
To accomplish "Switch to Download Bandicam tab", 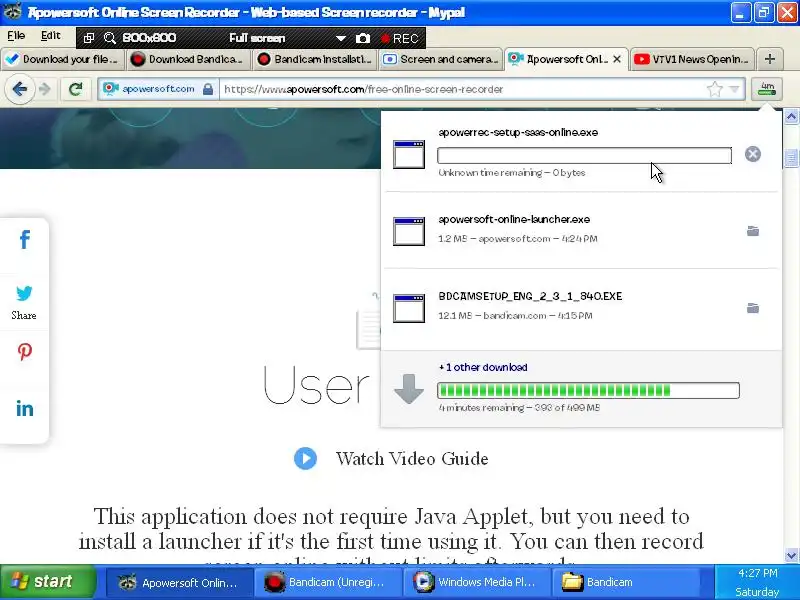I will [x=188, y=59].
